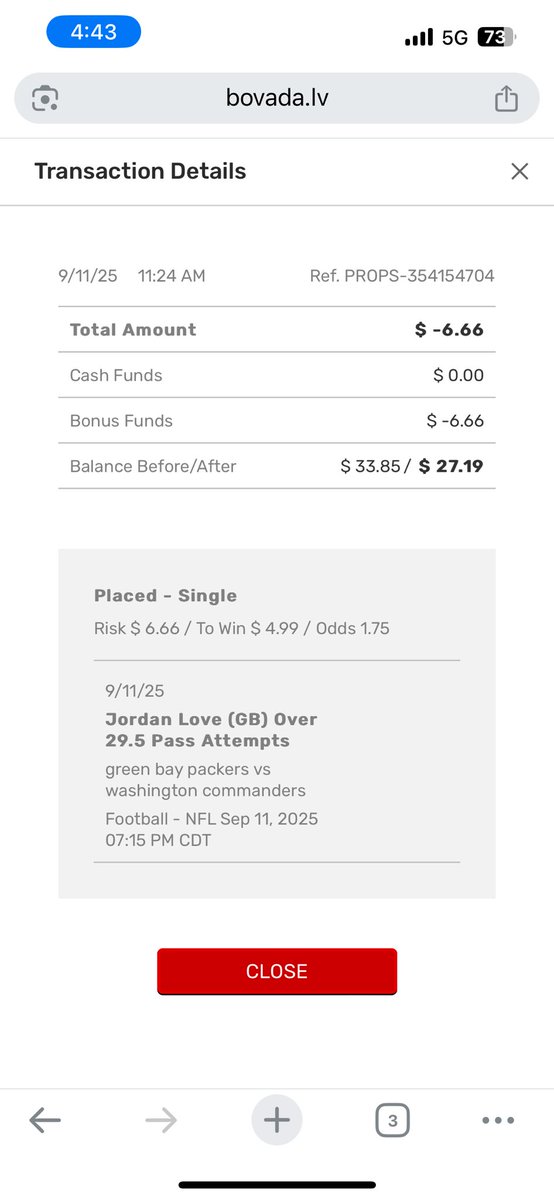Viewport: 554px width, 1200px height.
Task: Tap the 4:43 time pill
Action: tap(94, 32)
